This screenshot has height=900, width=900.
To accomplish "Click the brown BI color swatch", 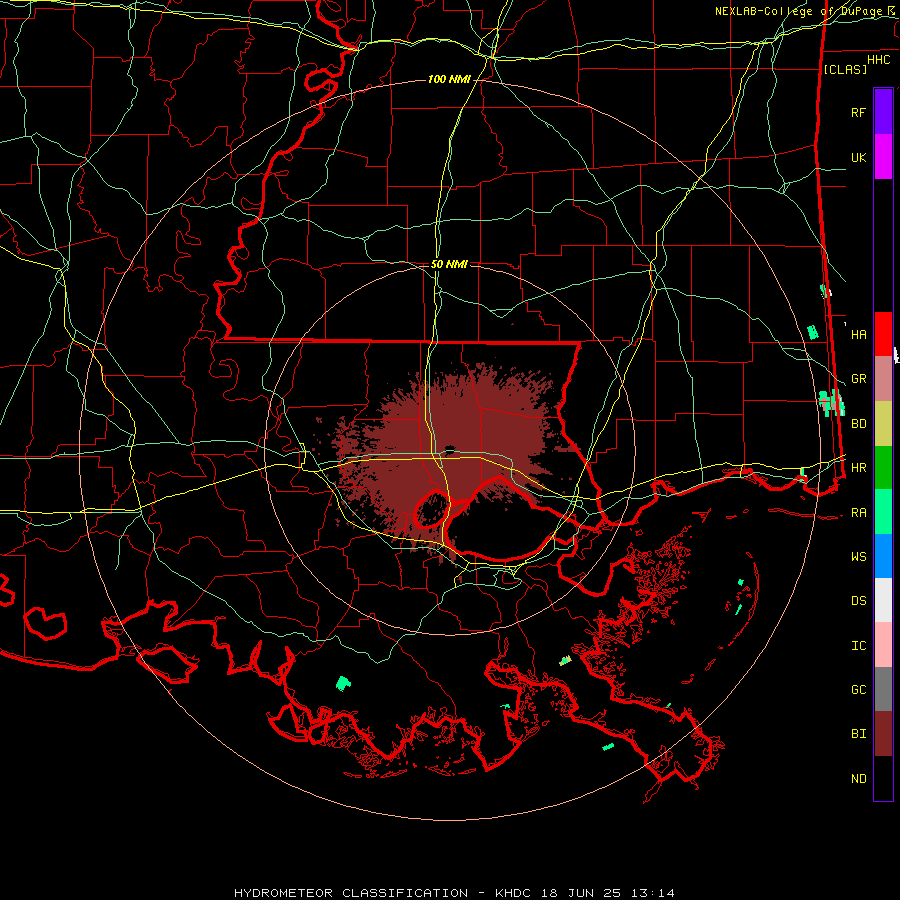I will (883, 734).
